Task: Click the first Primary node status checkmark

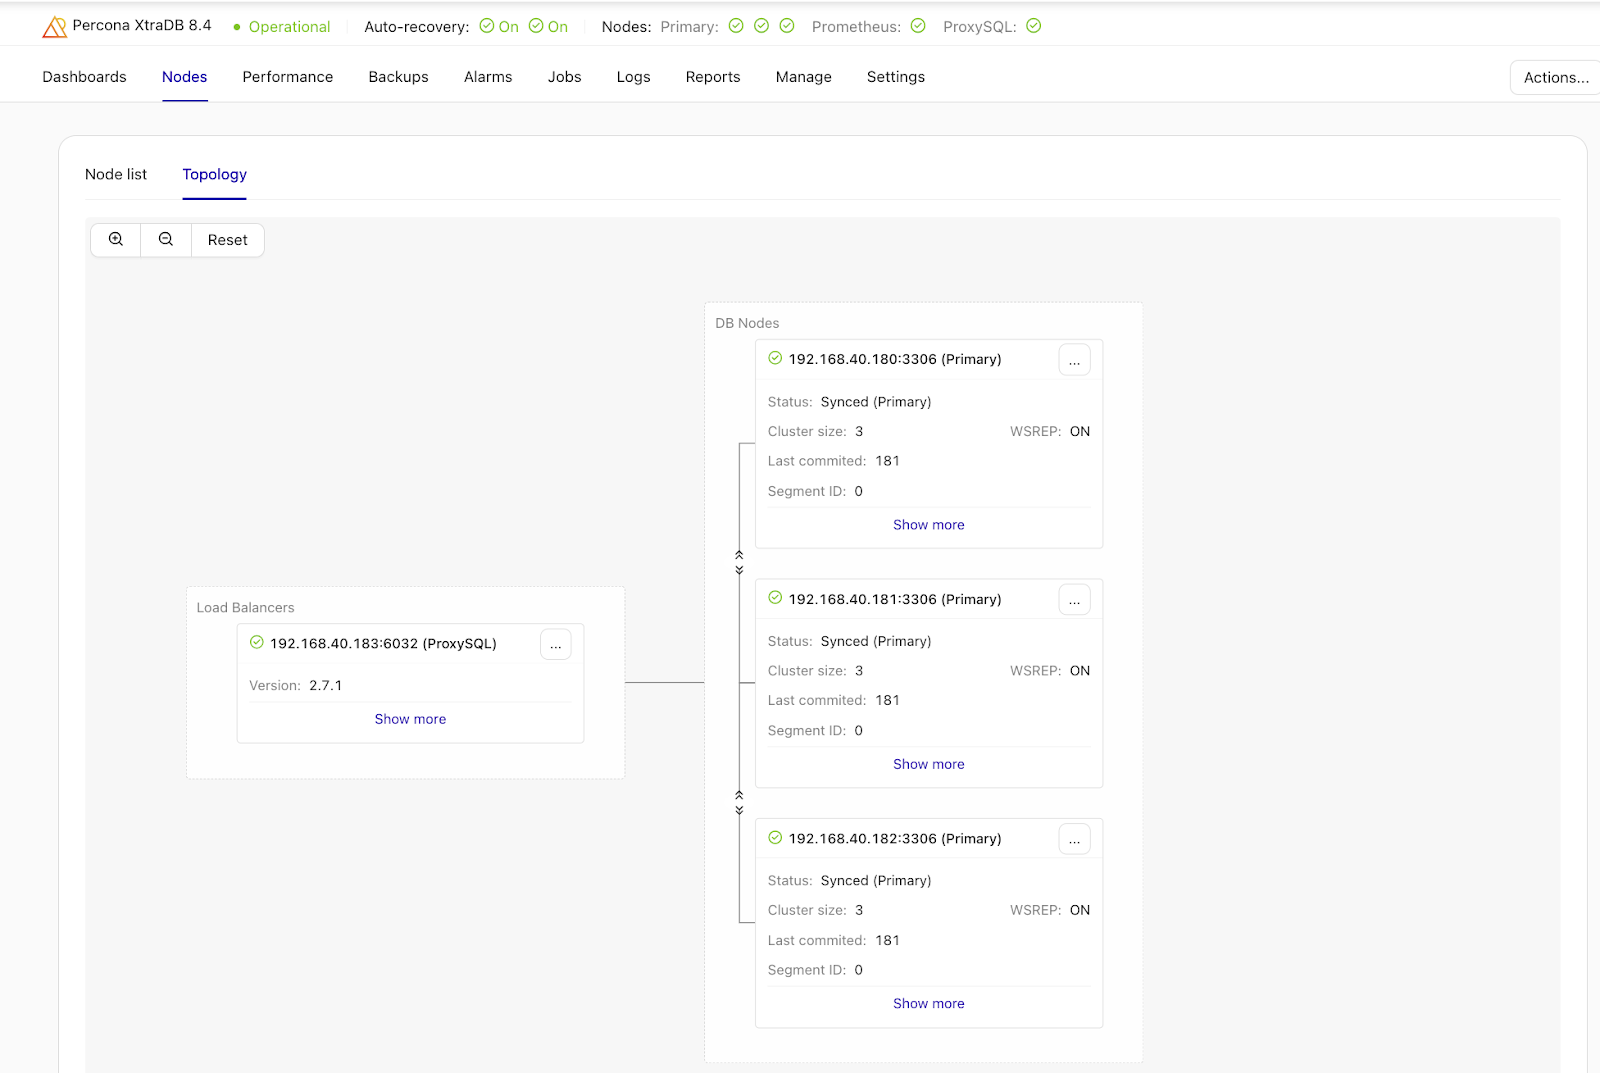Action: click(735, 25)
